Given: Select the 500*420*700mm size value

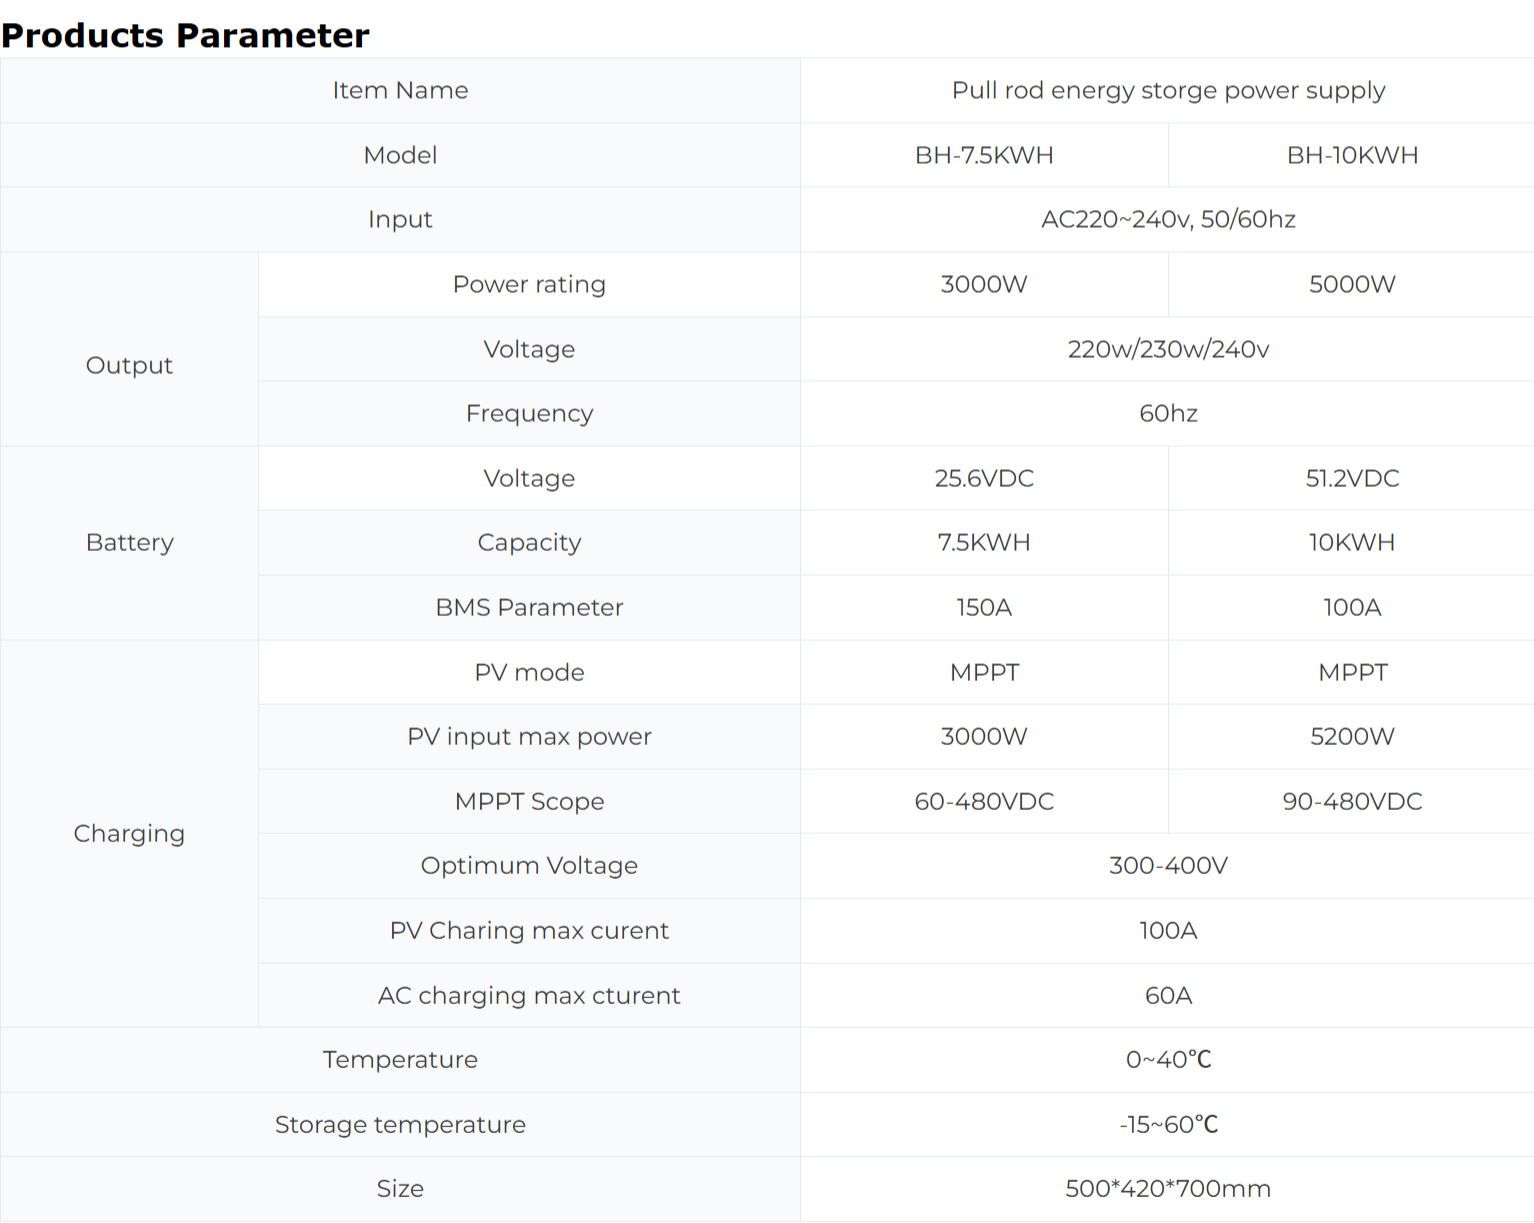Looking at the screenshot, I should [1168, 1188].
